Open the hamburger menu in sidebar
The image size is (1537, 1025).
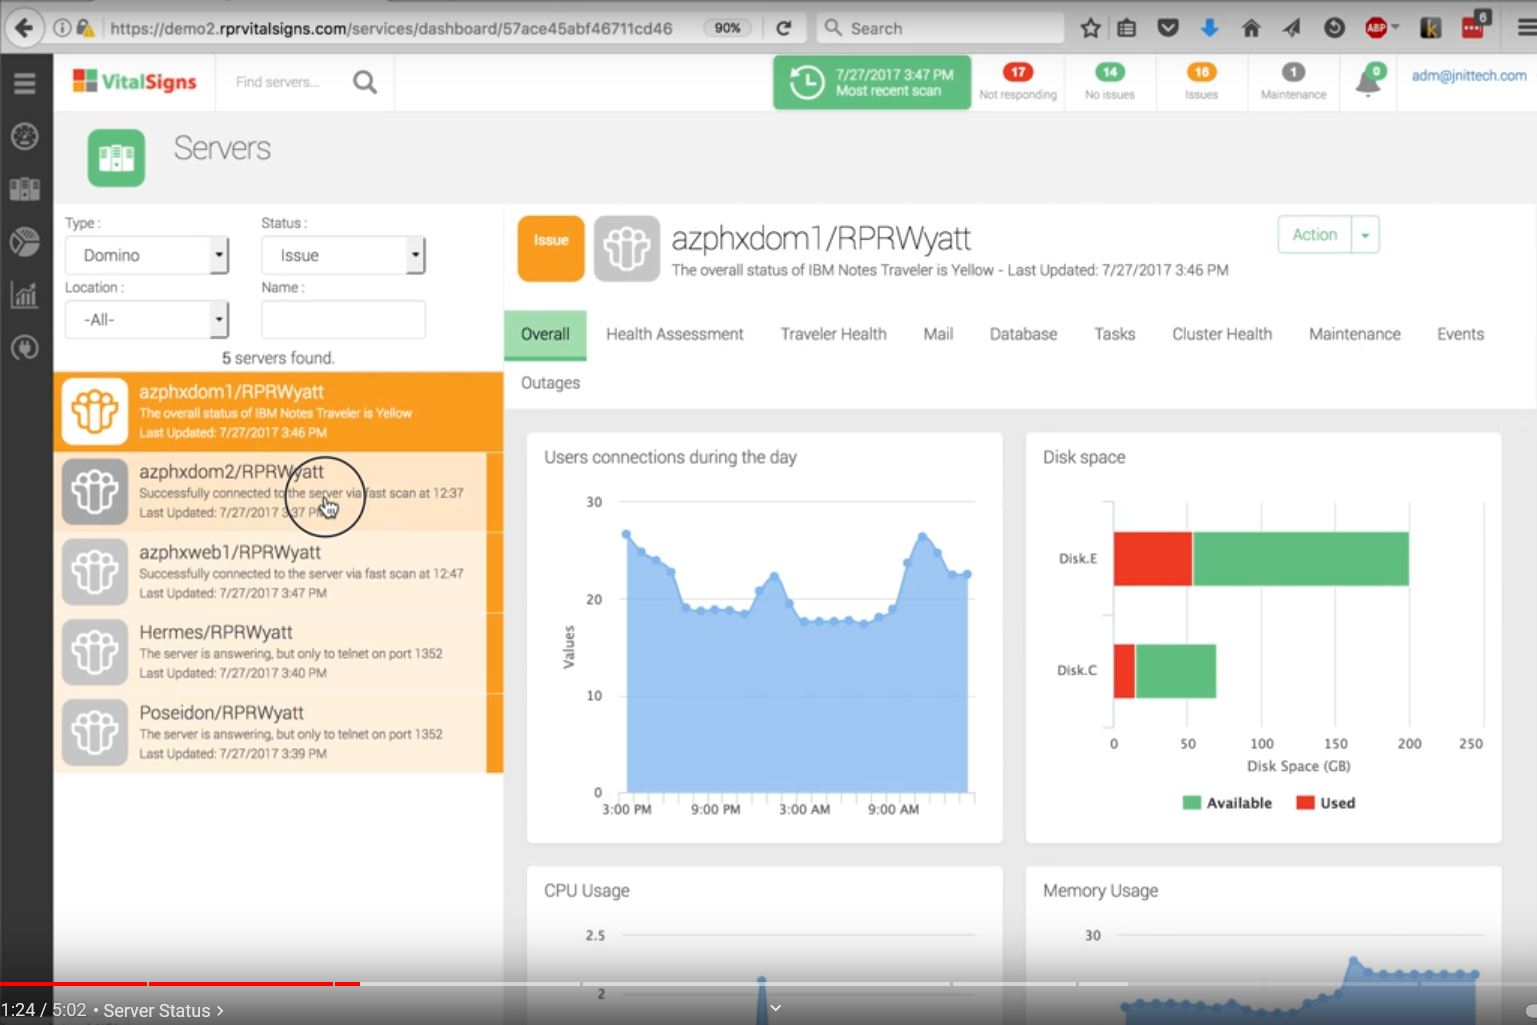click(25, 83)
